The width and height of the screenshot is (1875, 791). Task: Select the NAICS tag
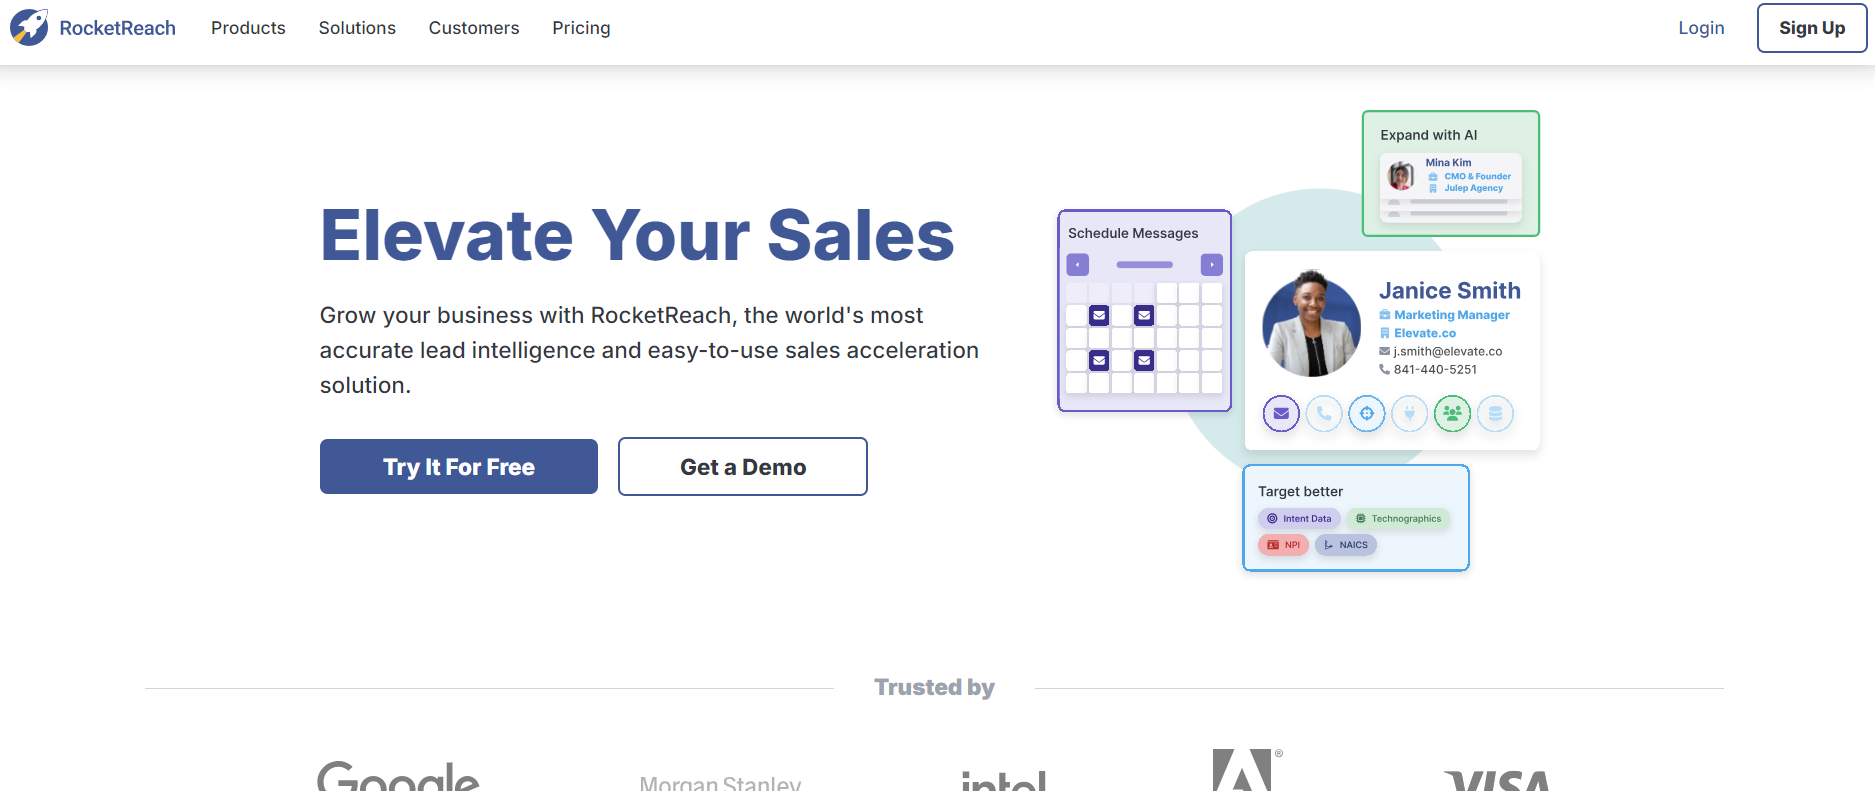coord(1346,545)
